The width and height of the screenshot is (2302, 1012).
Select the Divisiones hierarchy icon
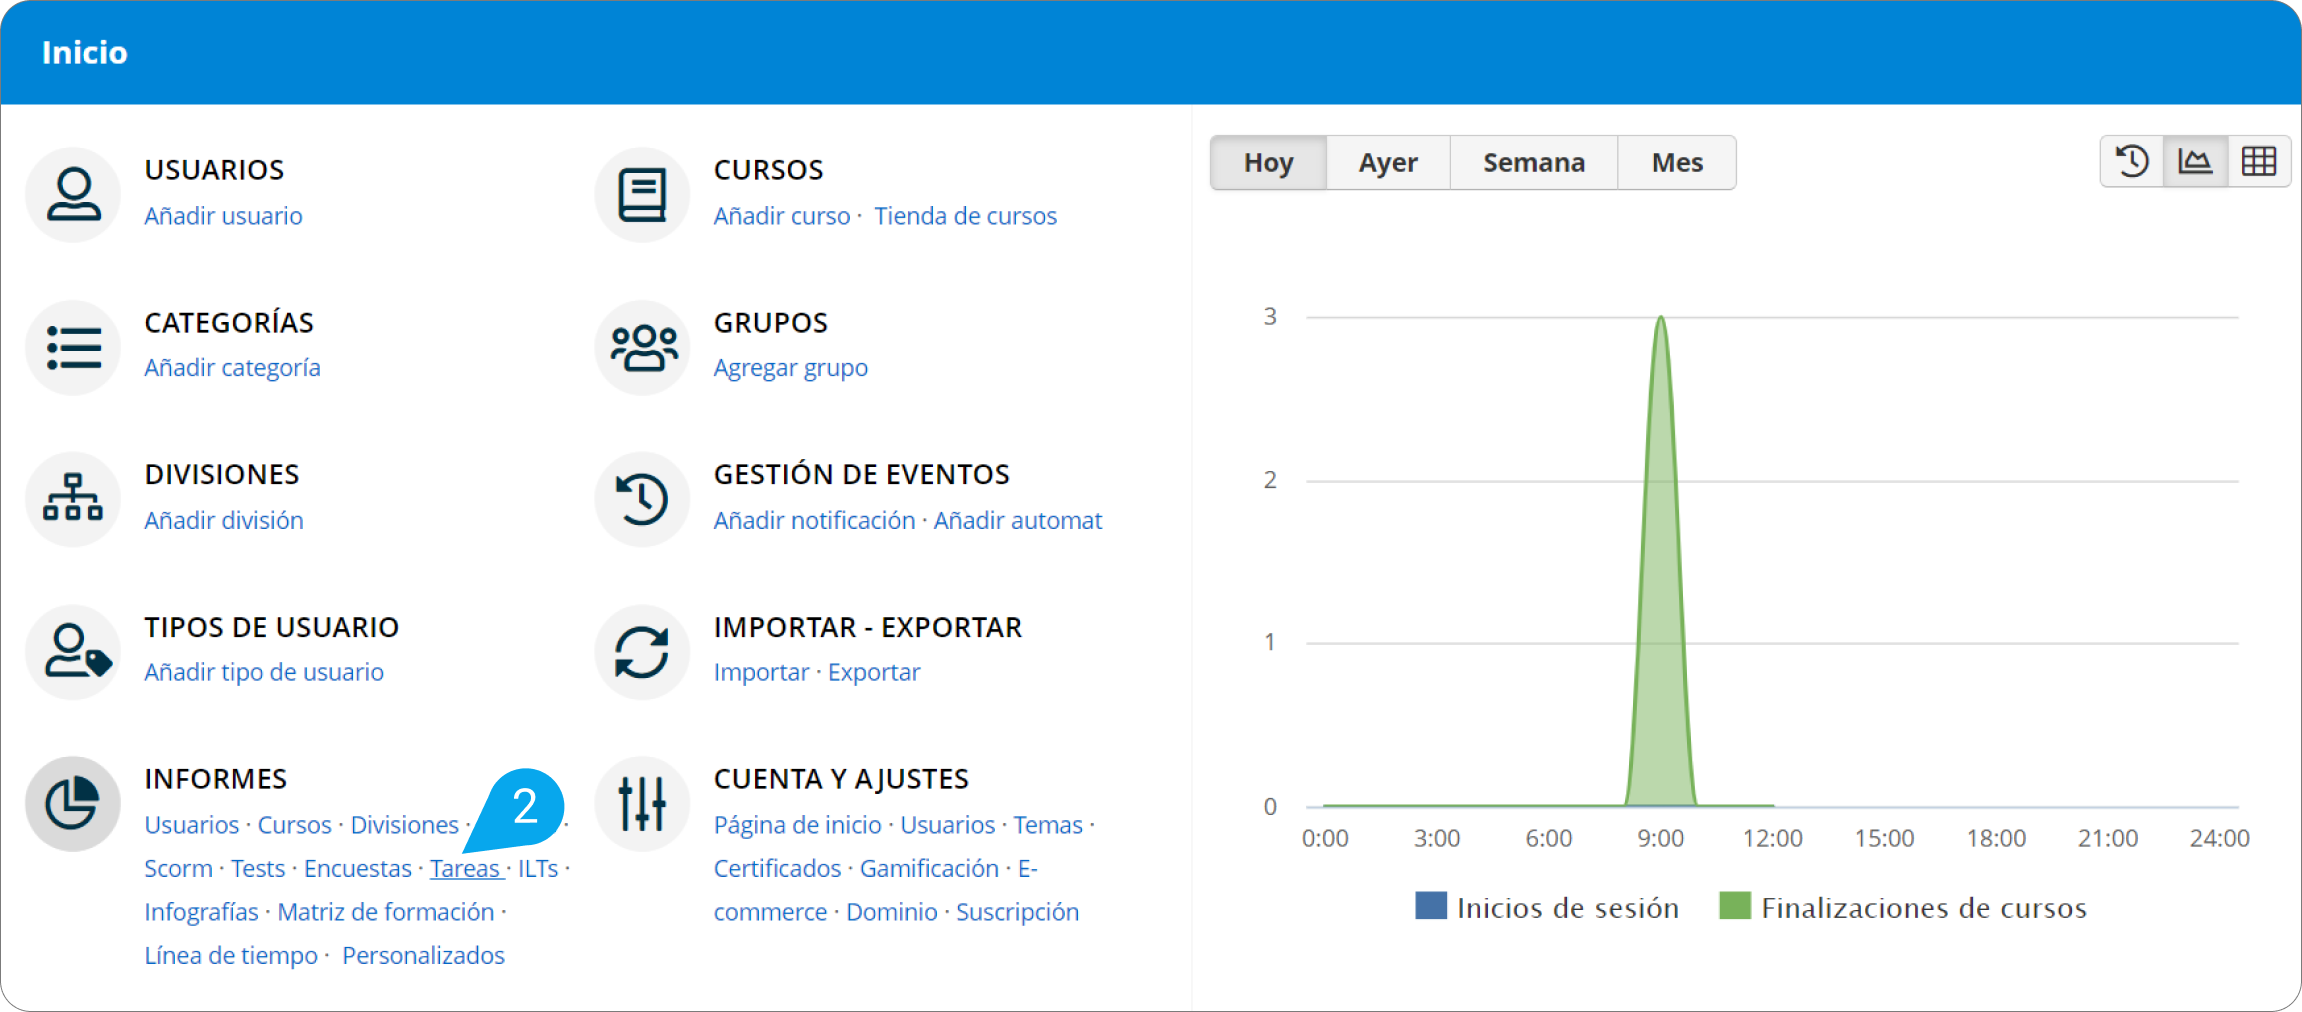point(73,498)
